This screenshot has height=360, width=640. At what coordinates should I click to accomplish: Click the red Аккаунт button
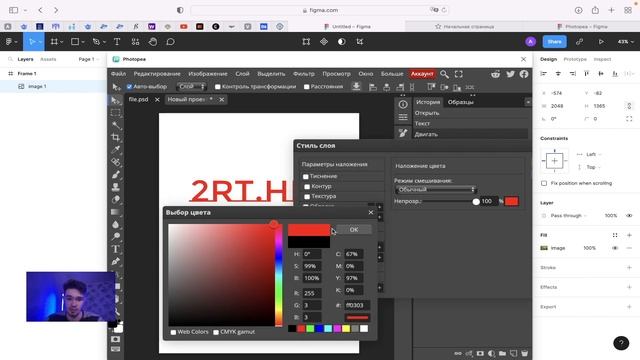422,74
